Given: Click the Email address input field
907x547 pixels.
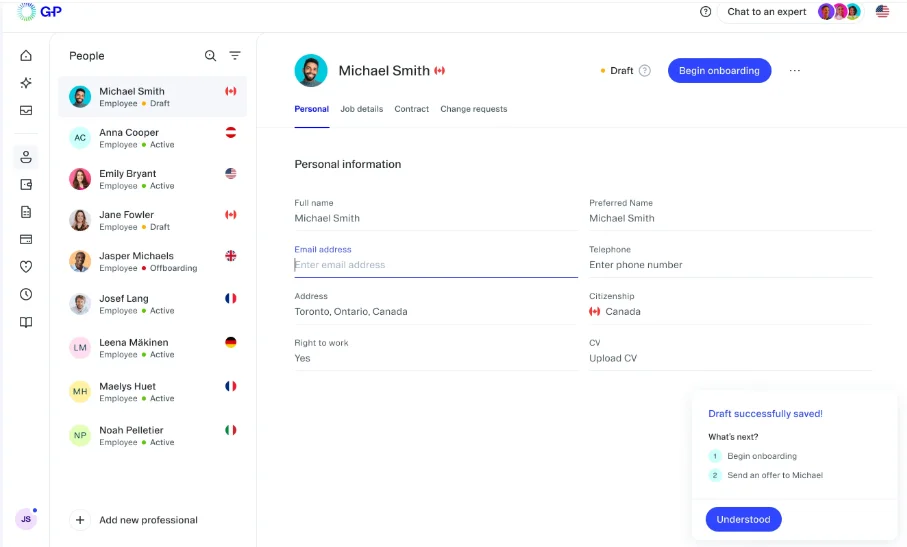Looking at the screenshot, I should click(x=435, y=265).
